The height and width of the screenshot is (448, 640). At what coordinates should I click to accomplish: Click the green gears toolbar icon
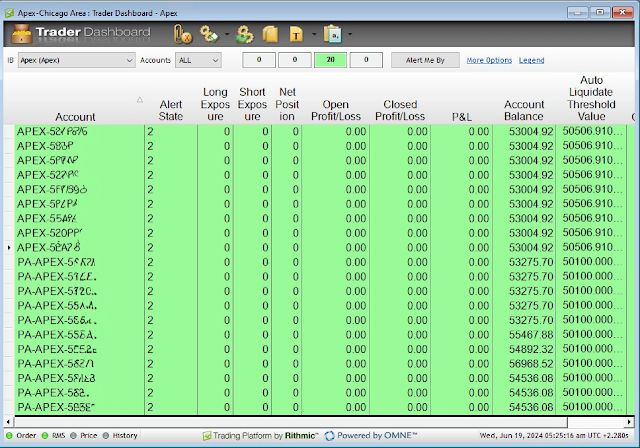(244, 34)
